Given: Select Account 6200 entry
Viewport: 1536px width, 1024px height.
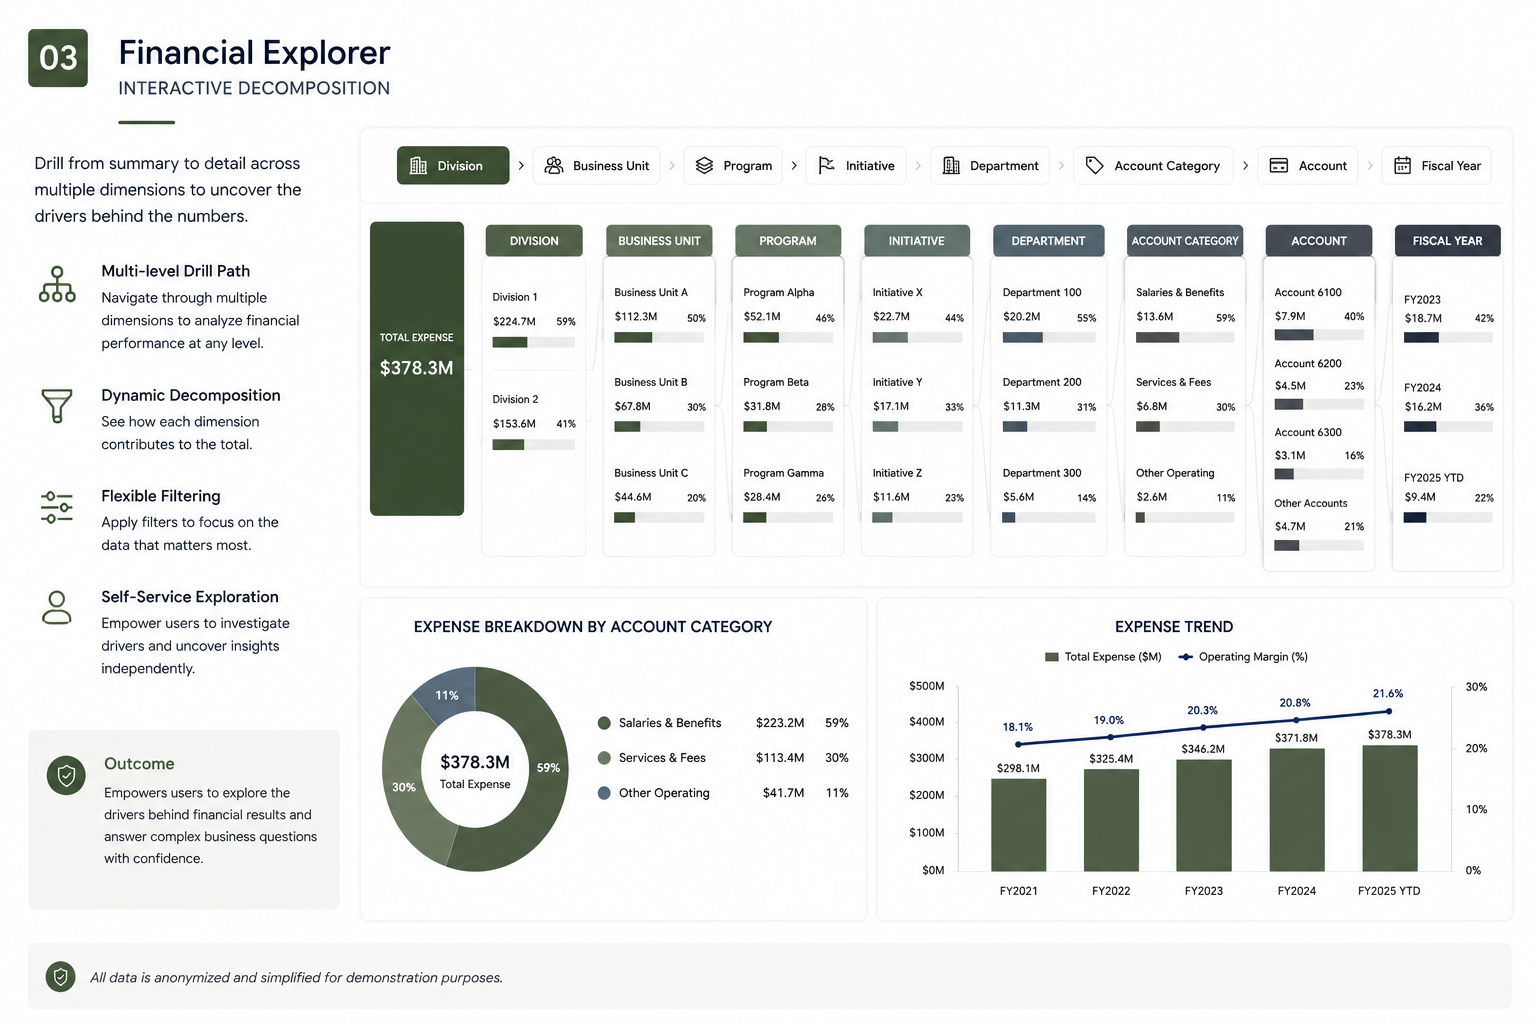Looking at the screenshot, I should (x=1319, y=383).
